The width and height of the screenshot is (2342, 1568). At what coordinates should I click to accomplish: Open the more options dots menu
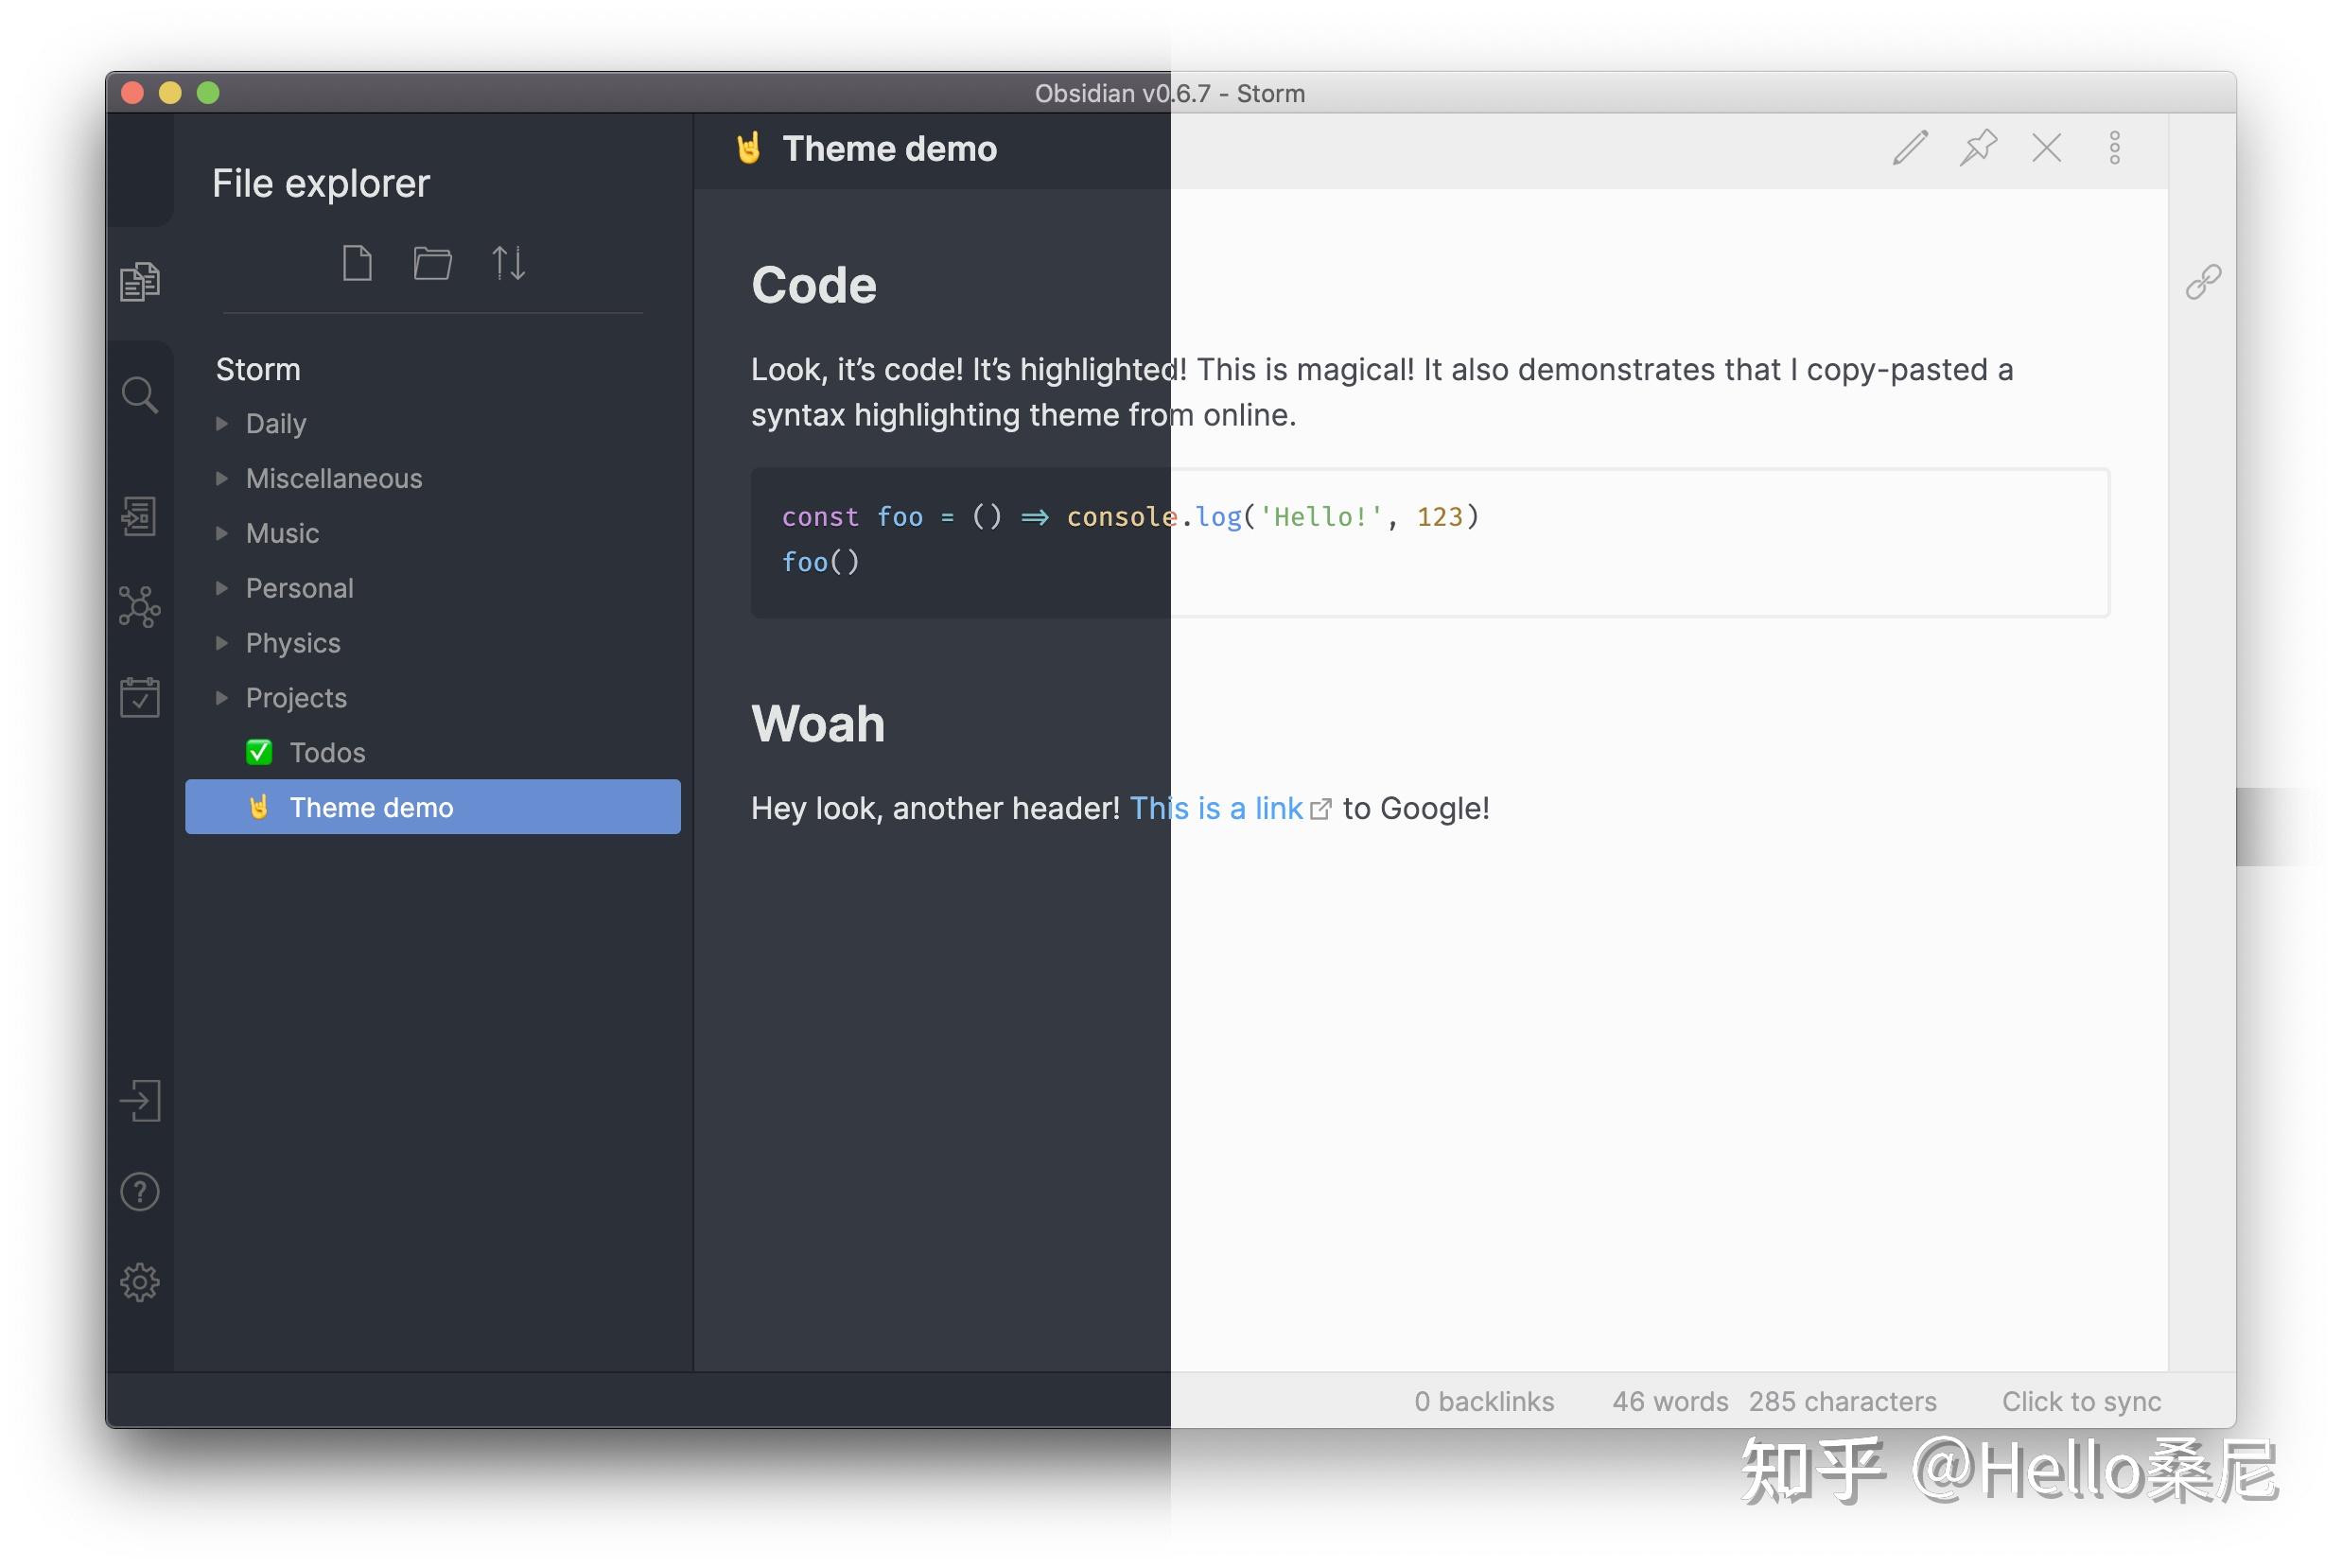(x=2114, y=148)
